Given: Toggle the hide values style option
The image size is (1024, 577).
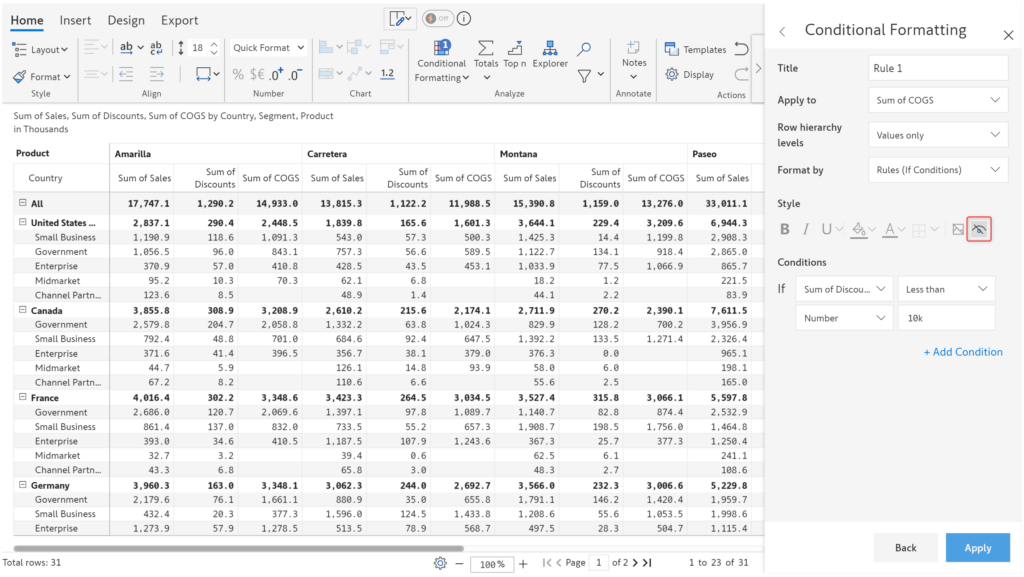Looking at the screenshot, I should click(978, 228).
